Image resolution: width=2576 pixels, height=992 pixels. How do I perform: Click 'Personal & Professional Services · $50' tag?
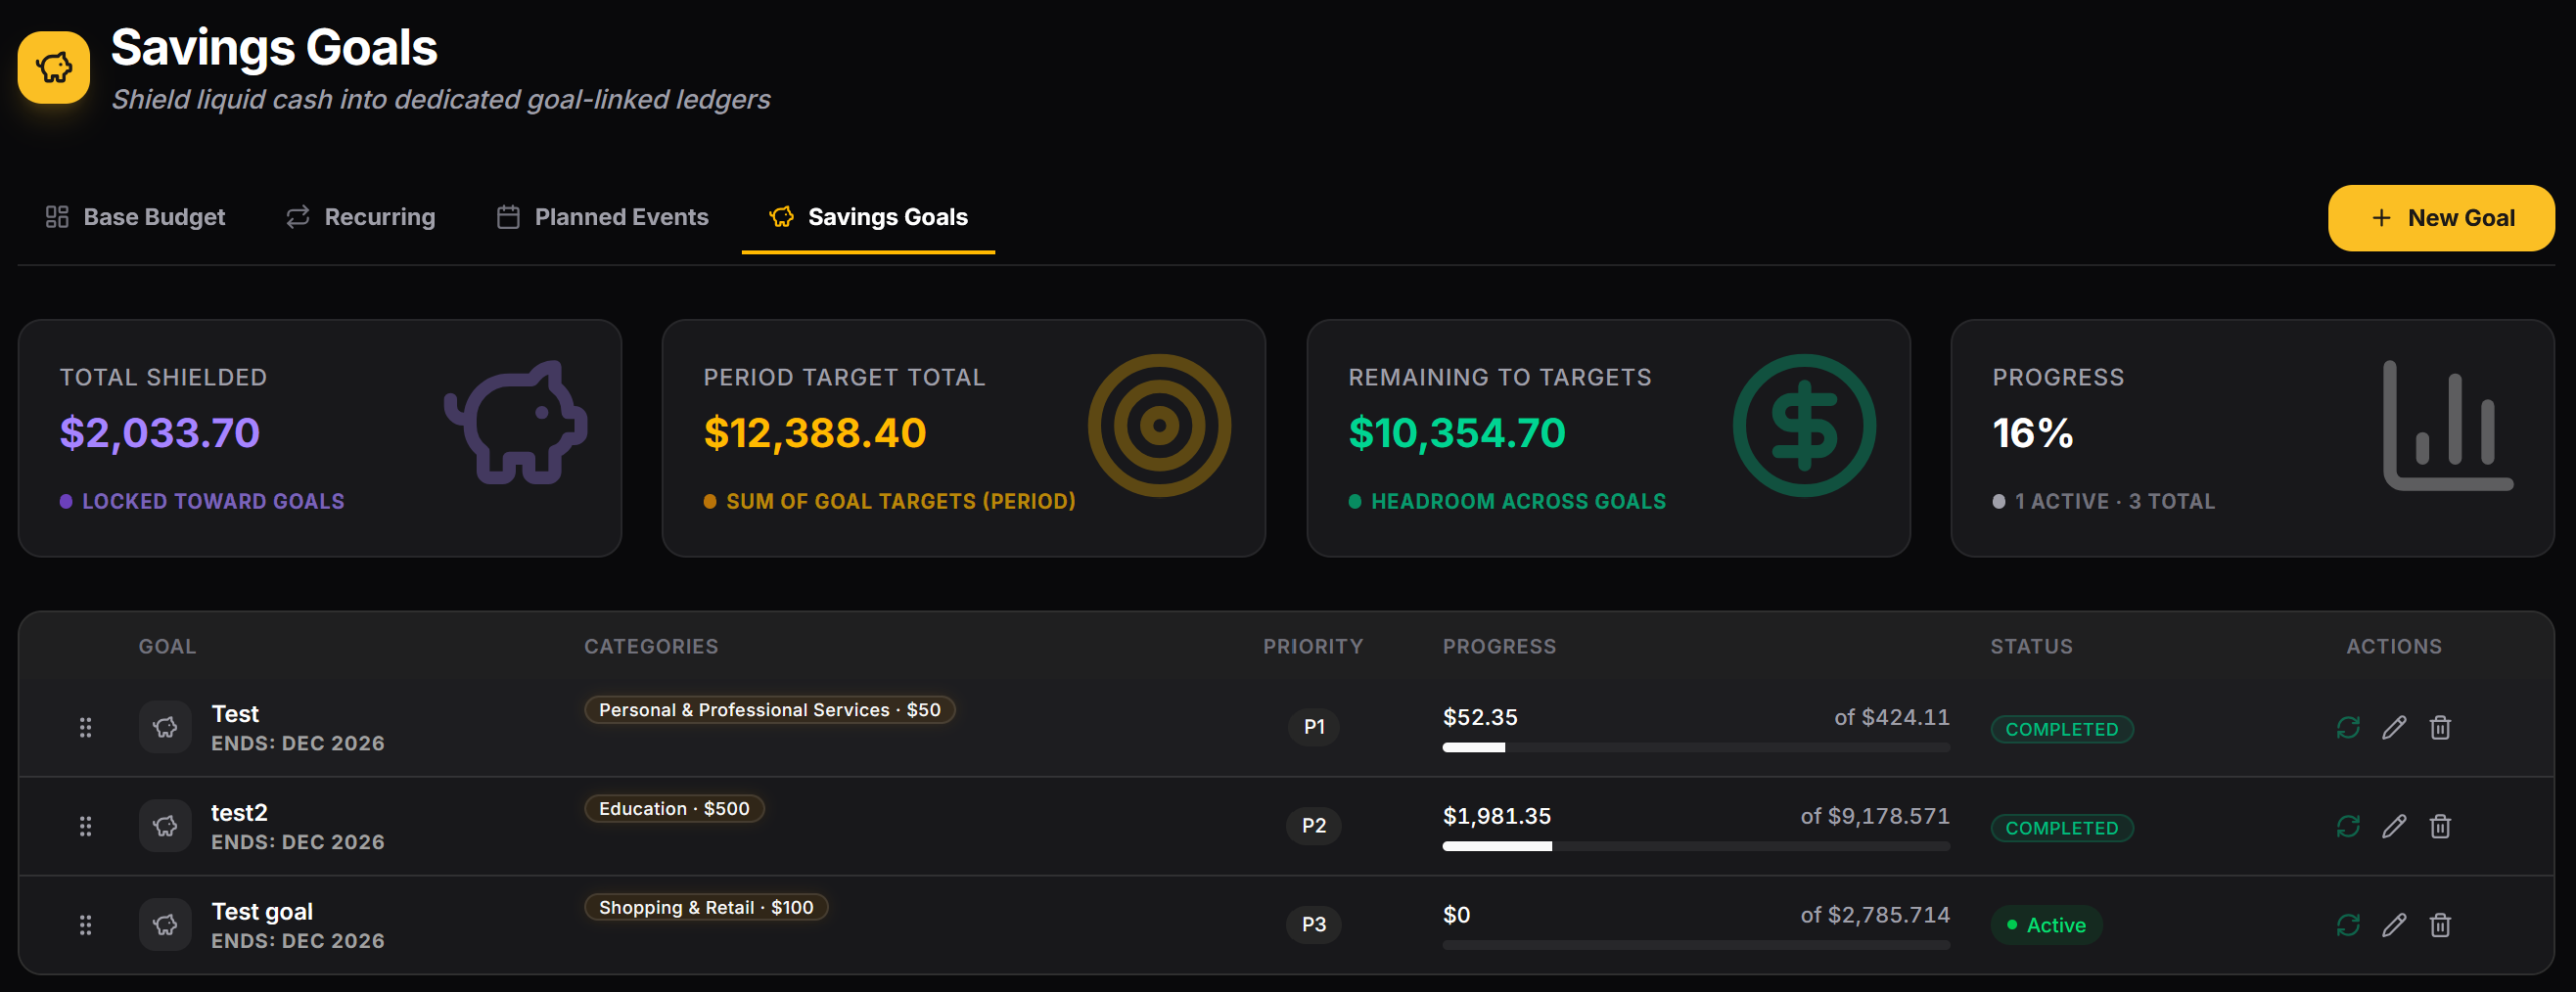pos(769,709)
